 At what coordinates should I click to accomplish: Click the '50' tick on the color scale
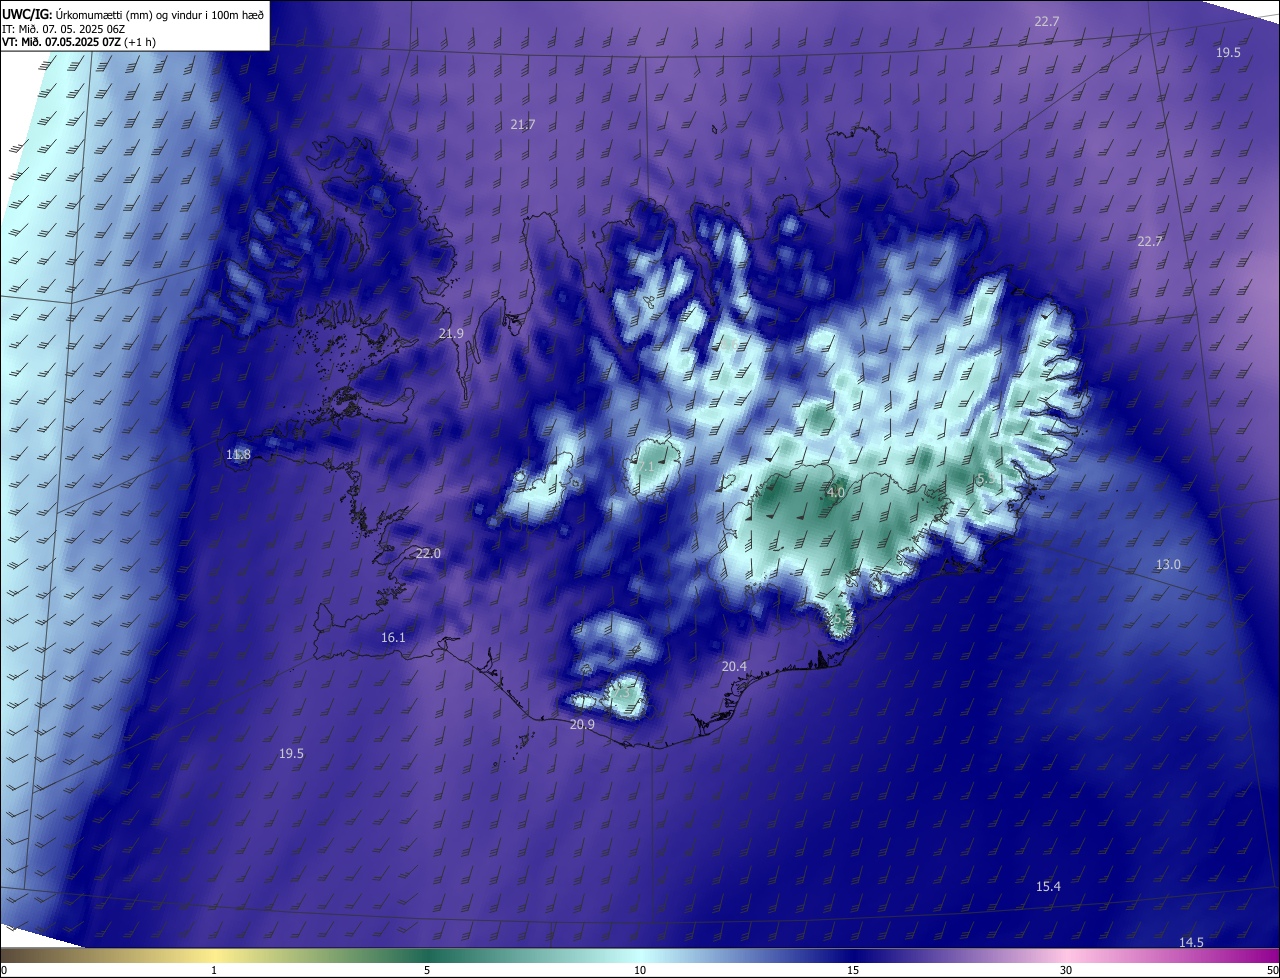[x=1272, y=970]
